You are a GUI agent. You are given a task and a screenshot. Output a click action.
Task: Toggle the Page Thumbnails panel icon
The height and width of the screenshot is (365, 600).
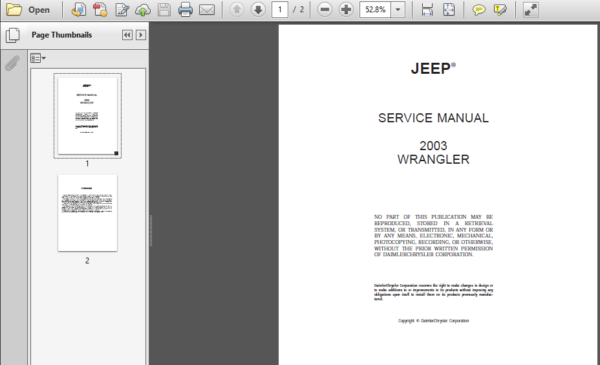(x=13, y=35)
